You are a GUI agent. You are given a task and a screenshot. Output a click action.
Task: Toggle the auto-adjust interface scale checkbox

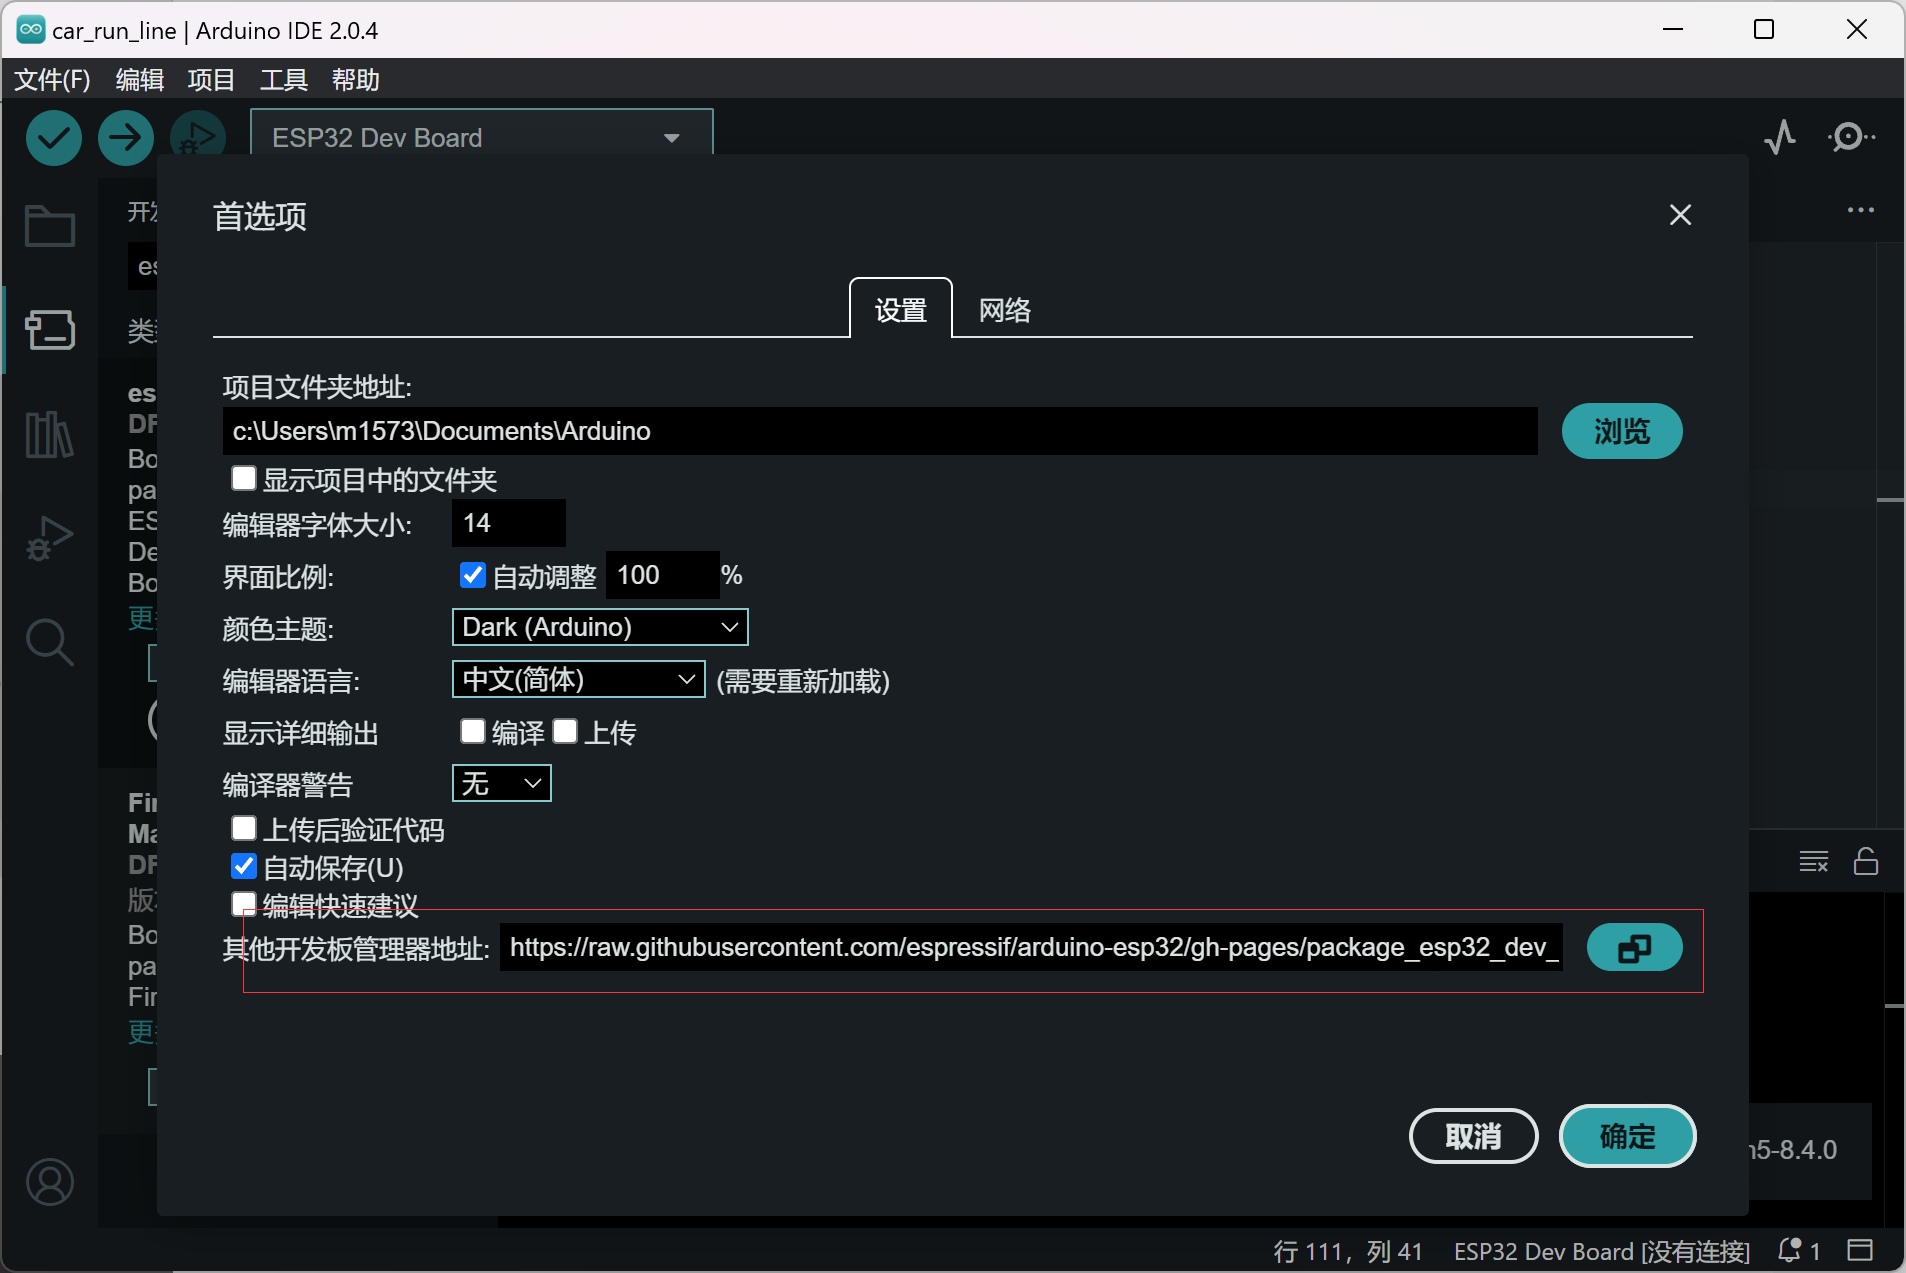tap(472, 575)
